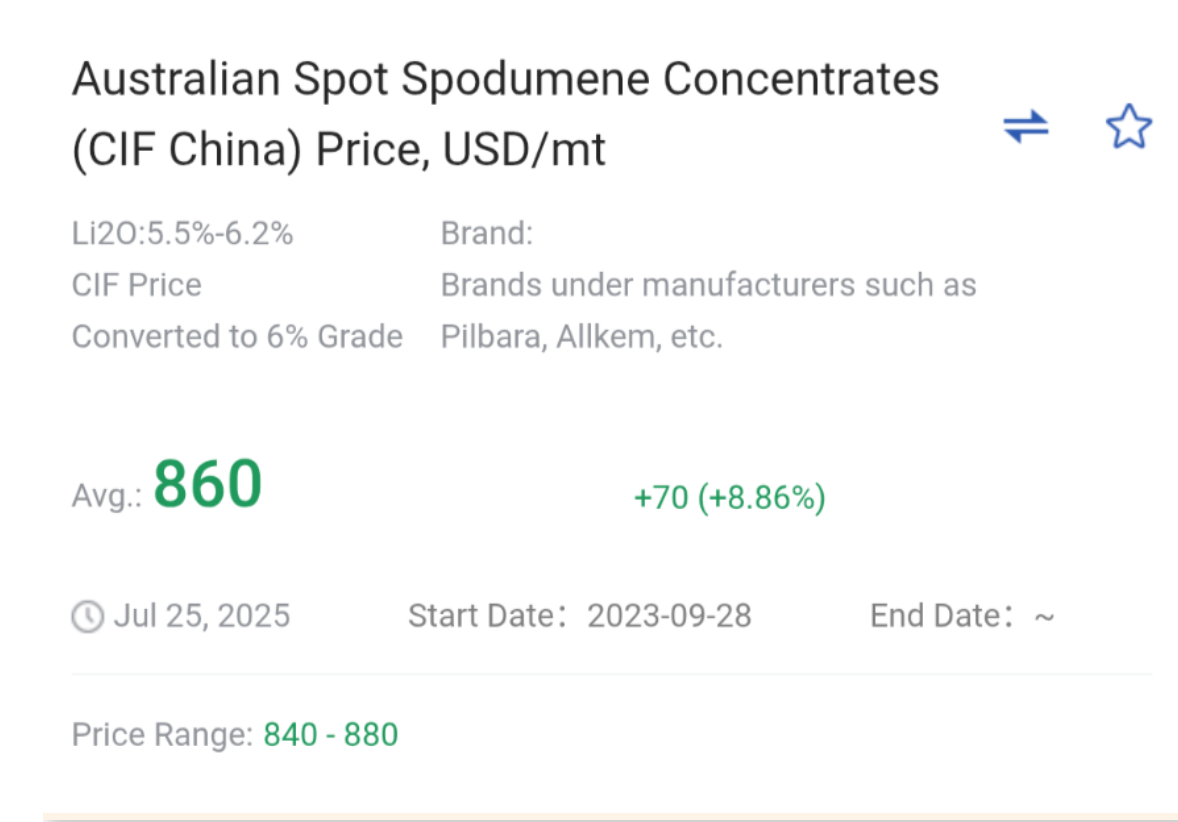This screenshot has height=822, width=1178.
Task: Click the Brand: label
Action: (487, 234)
